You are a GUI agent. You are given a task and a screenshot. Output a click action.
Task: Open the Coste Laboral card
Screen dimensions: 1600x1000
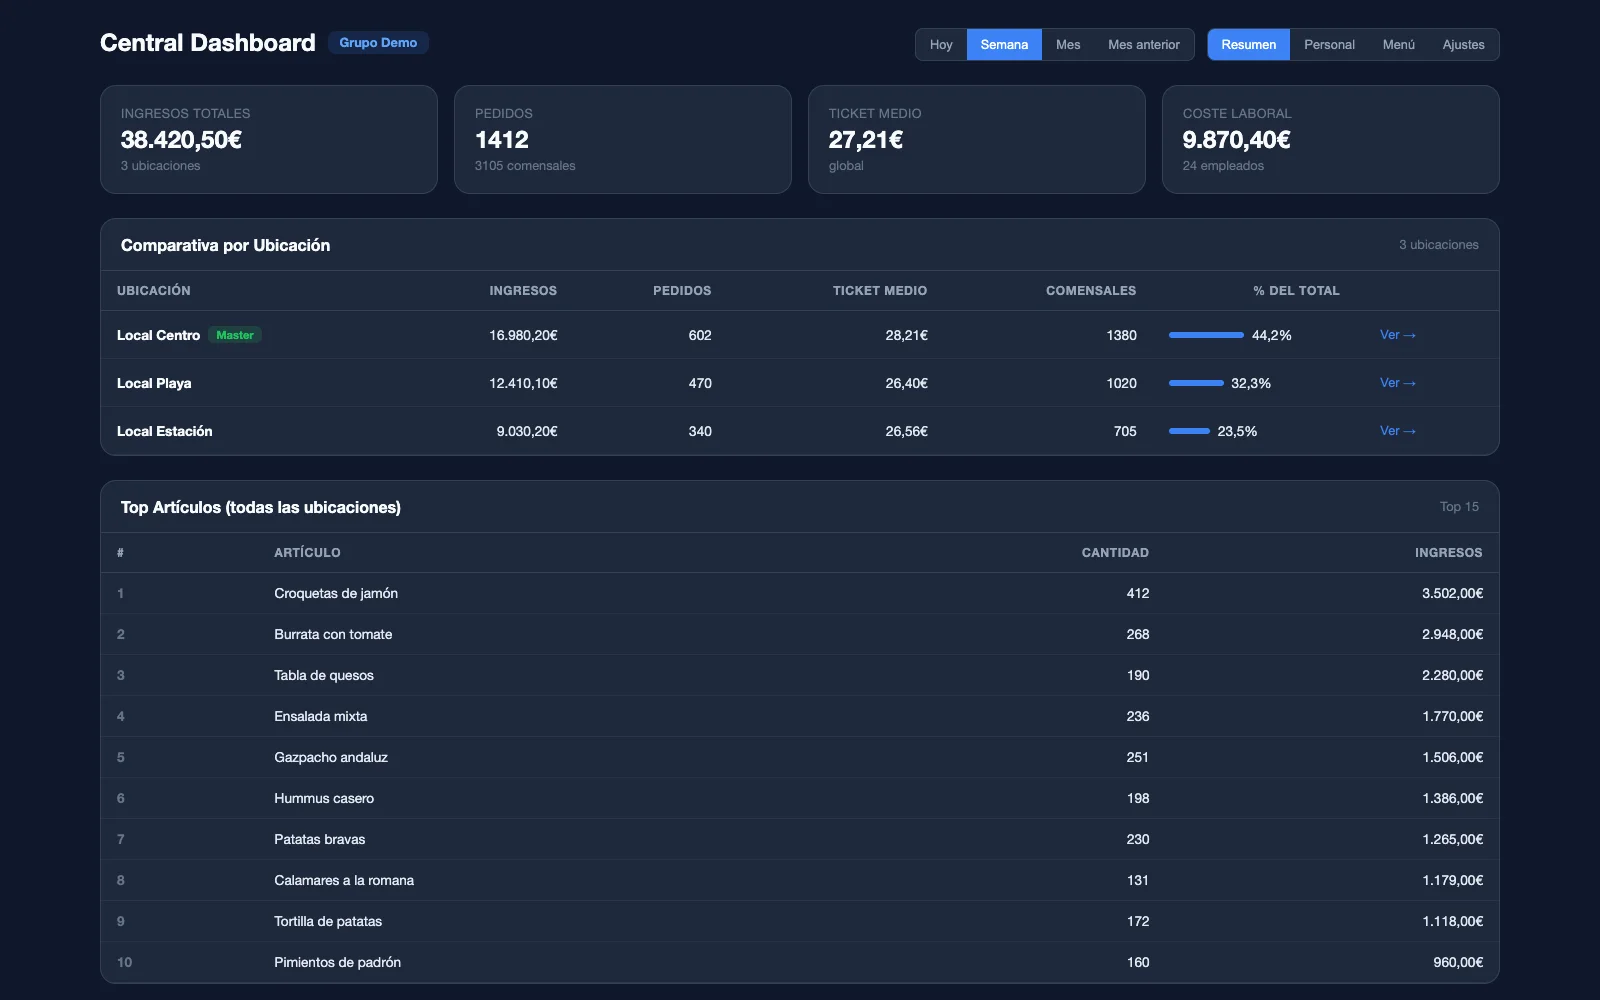click(1331, 139)
